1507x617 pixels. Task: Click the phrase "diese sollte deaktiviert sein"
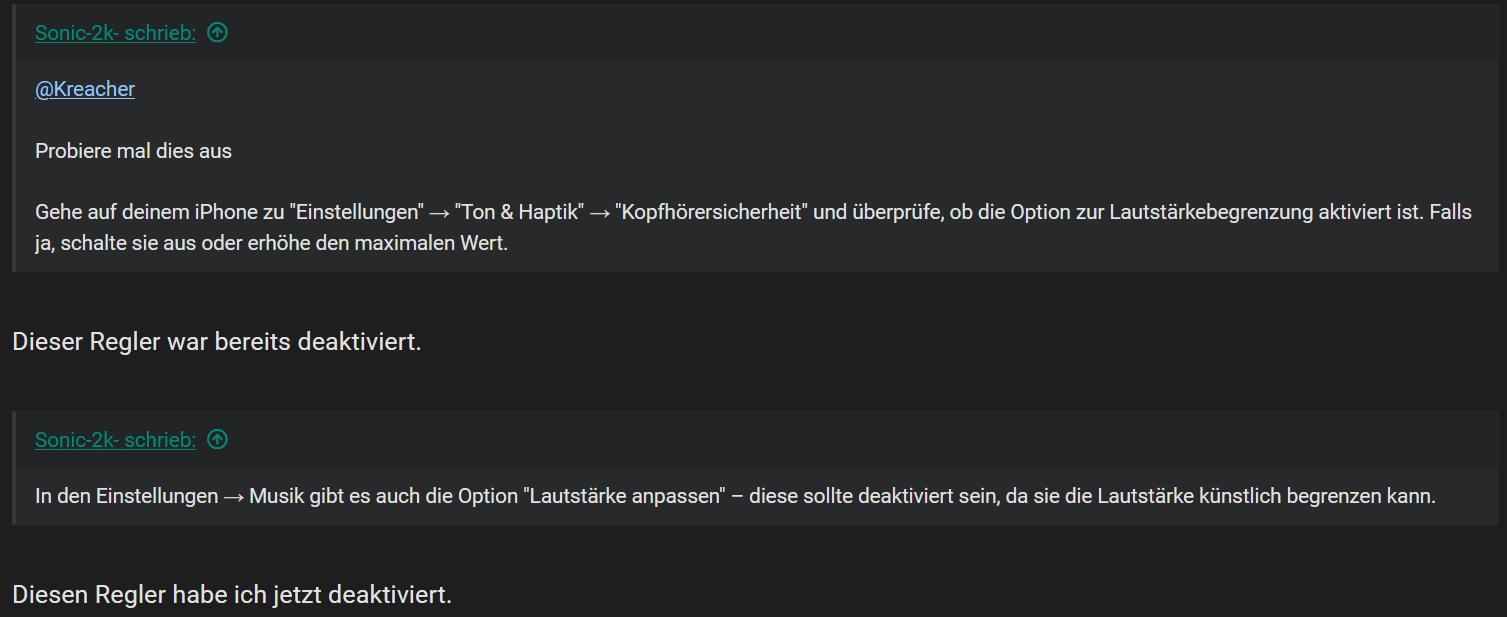[874, 497]
